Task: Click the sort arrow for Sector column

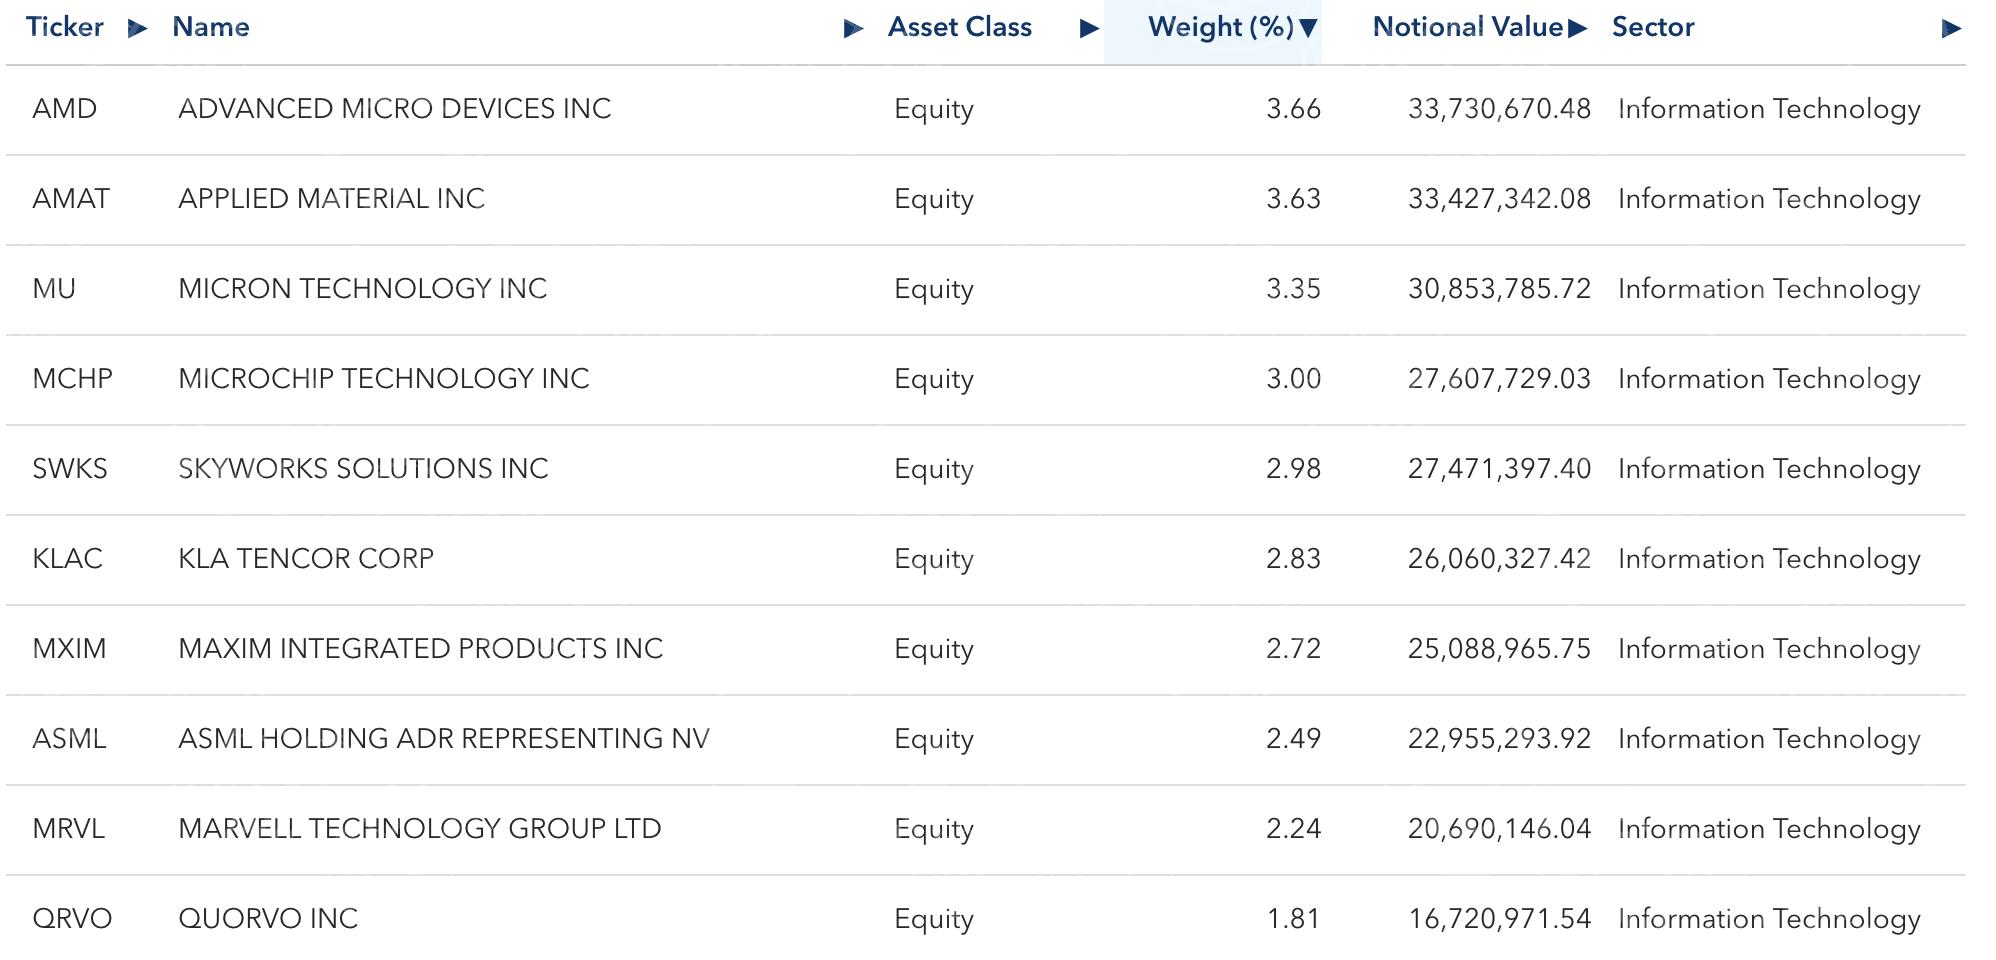Action: click(x=1950, y=28)
